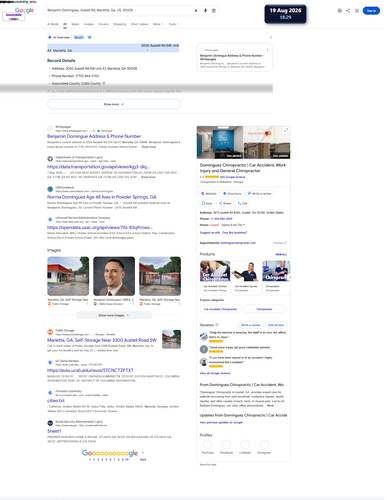Screen dimensions: 389x500
Task: Open the settings gear icon in header
Action: click(339, 11)
